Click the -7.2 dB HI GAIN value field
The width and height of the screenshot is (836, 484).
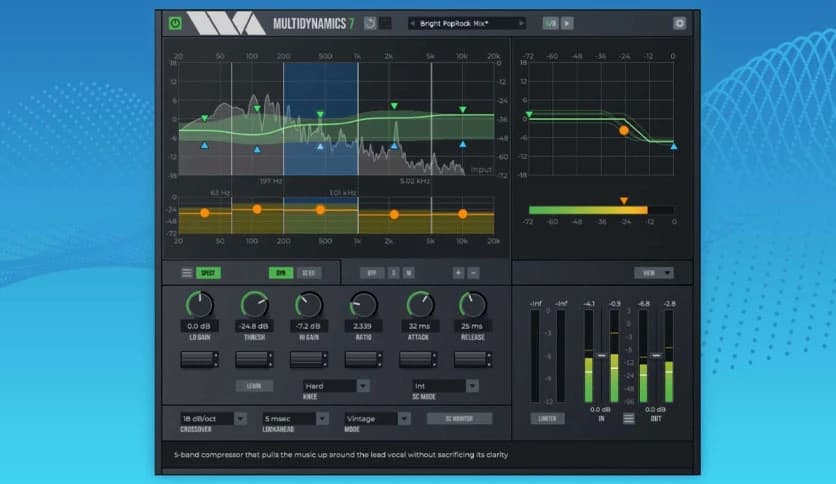click(309, 326)
